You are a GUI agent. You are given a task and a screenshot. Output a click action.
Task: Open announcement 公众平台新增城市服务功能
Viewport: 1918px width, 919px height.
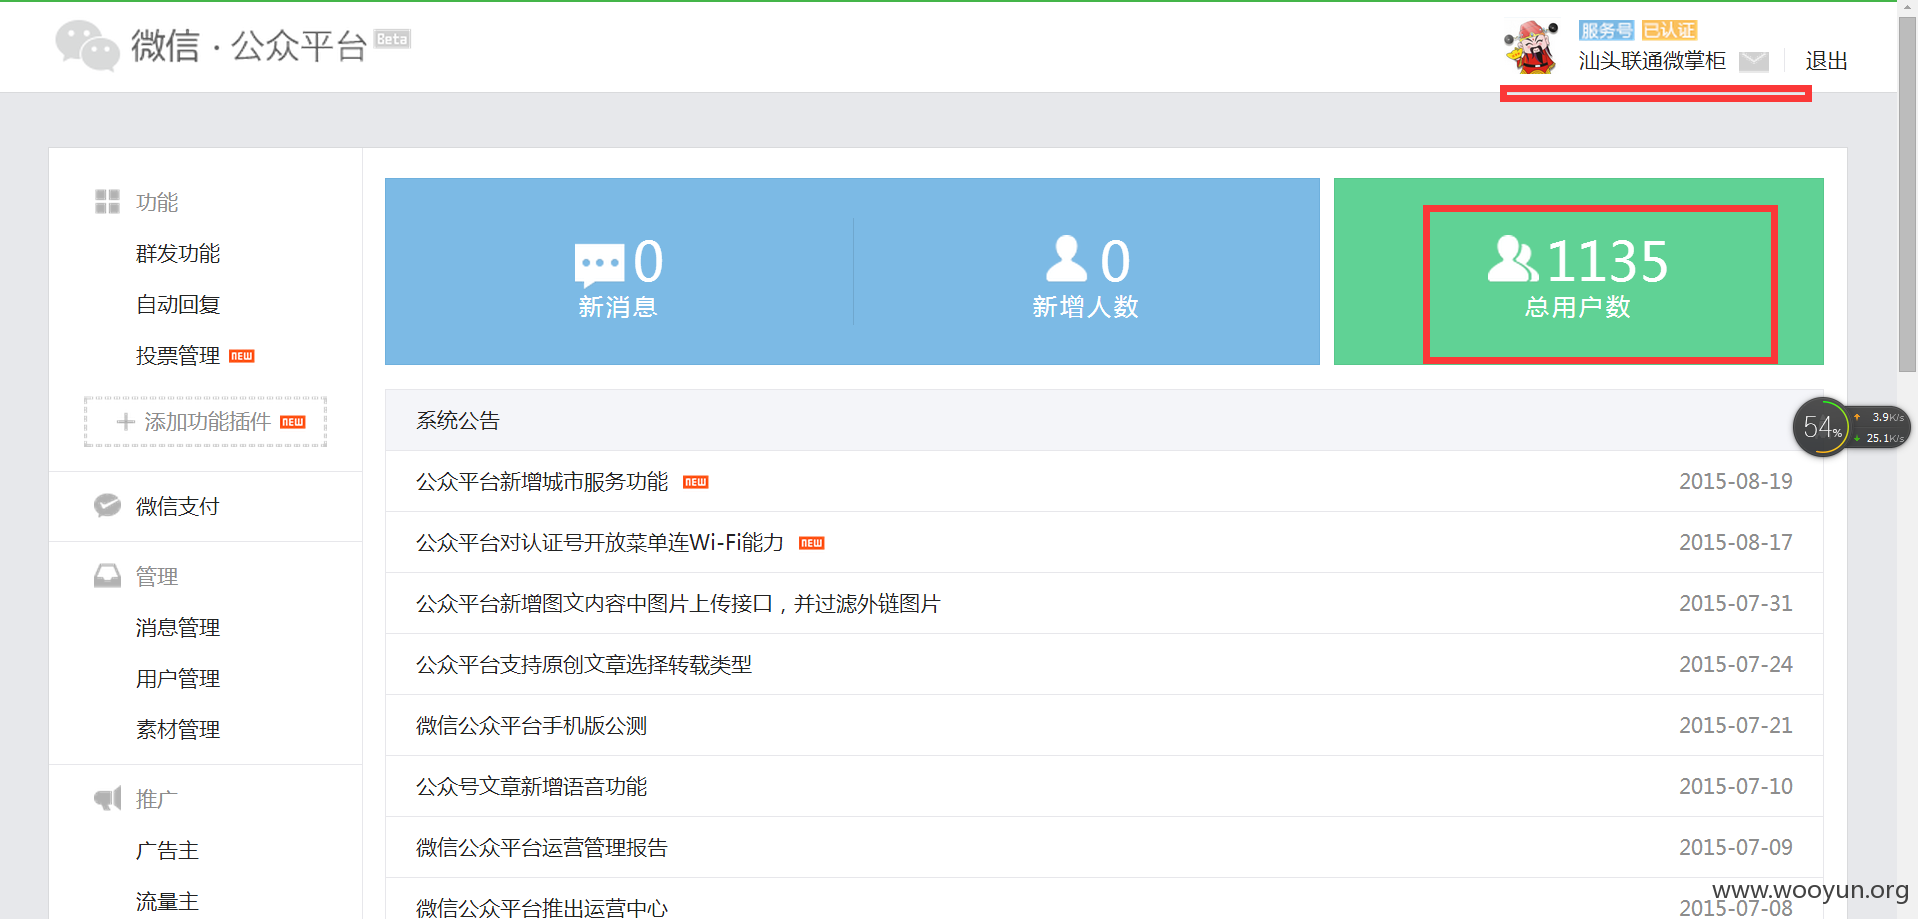(542, 482)
